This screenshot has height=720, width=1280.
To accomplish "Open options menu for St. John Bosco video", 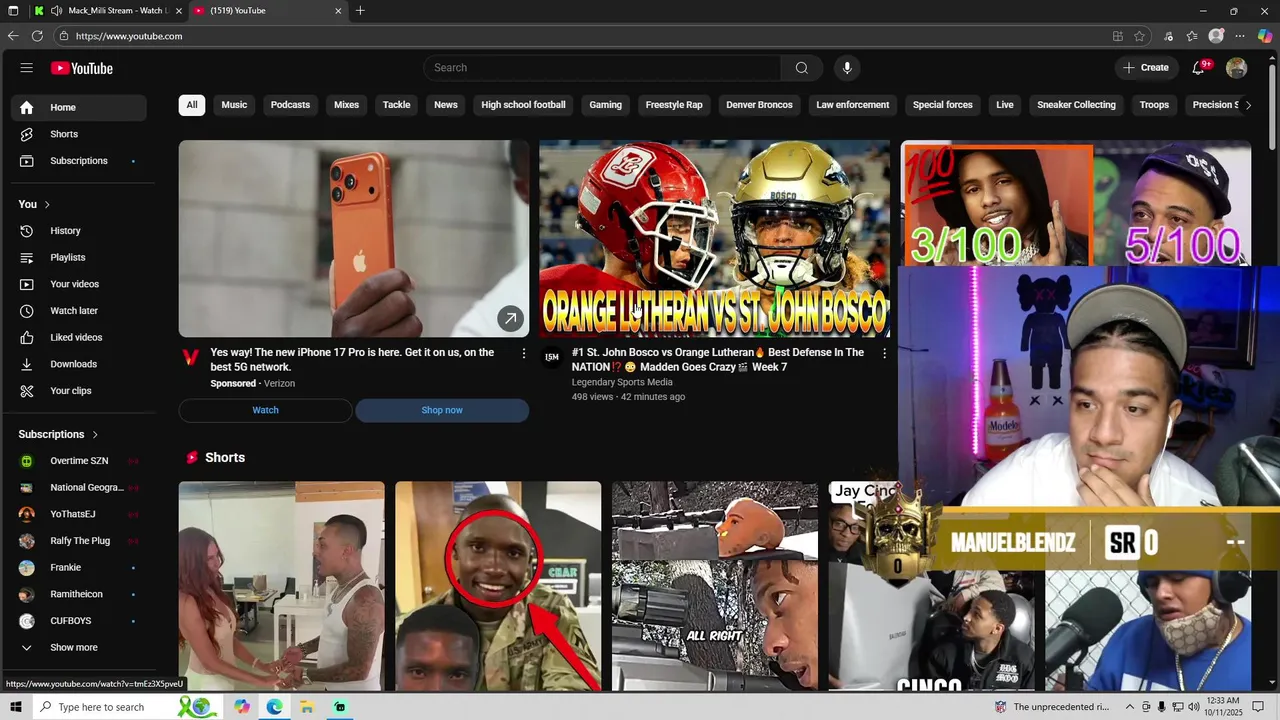I will click(x=884, y=353).
